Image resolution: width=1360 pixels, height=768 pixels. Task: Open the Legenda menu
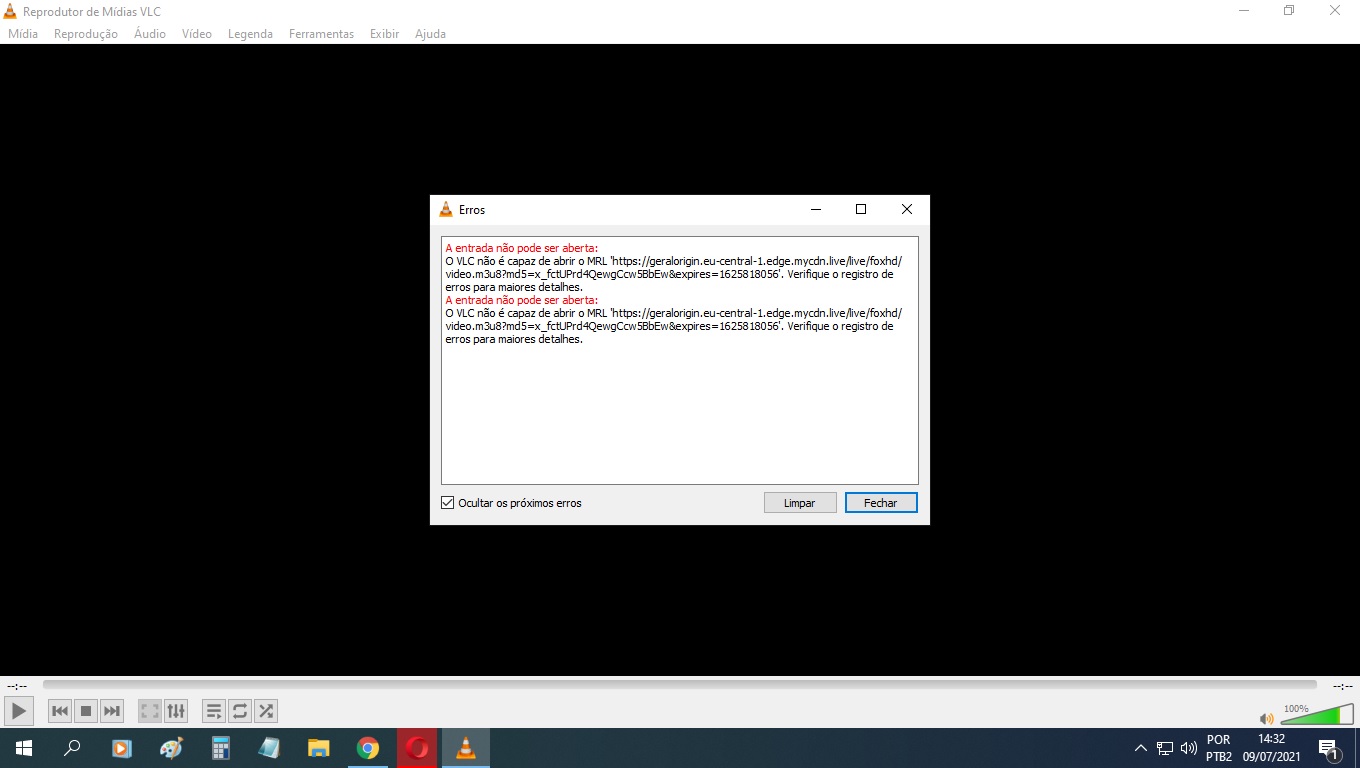coord(250,33)
